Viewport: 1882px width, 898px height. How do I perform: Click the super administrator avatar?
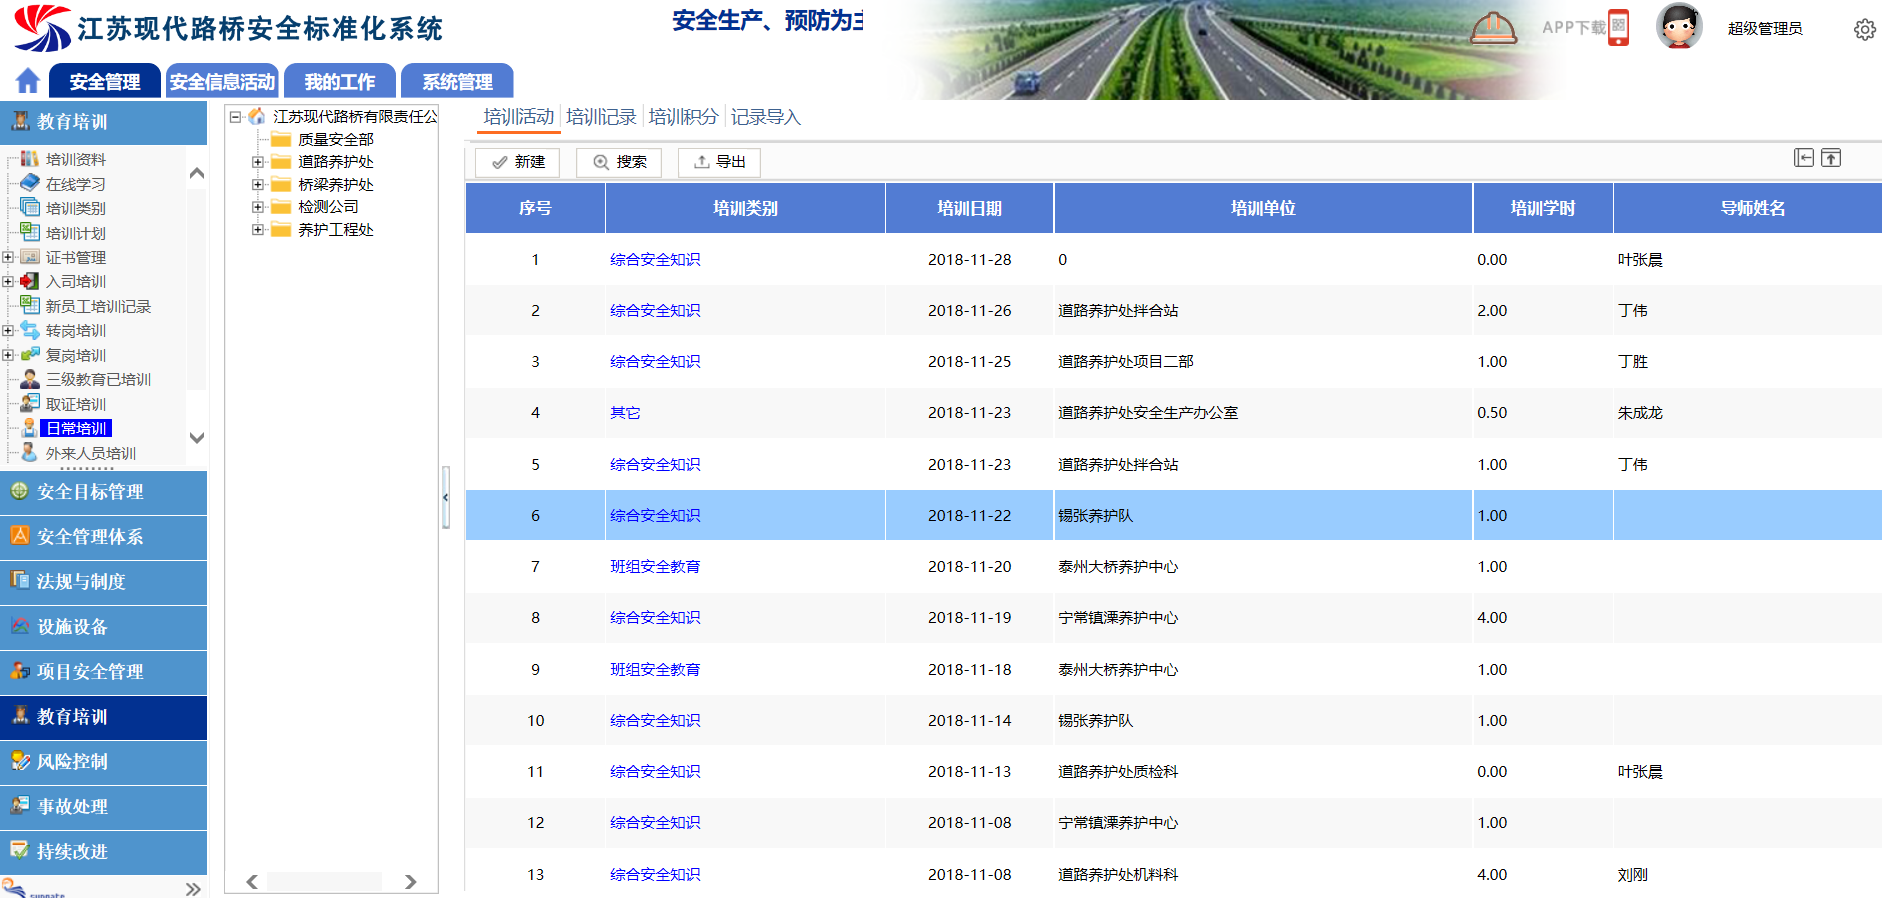1679,27
